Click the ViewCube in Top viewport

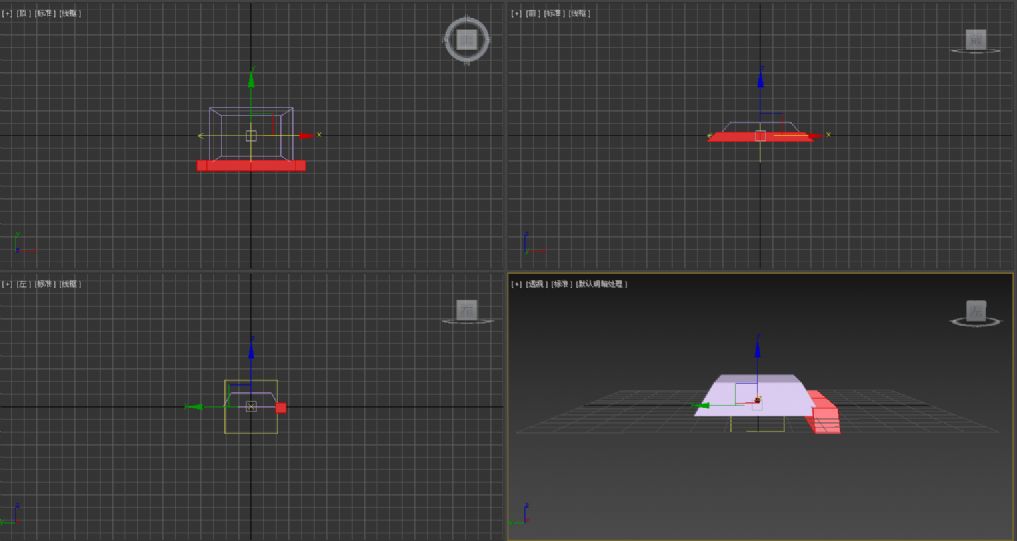pos(467,40)
